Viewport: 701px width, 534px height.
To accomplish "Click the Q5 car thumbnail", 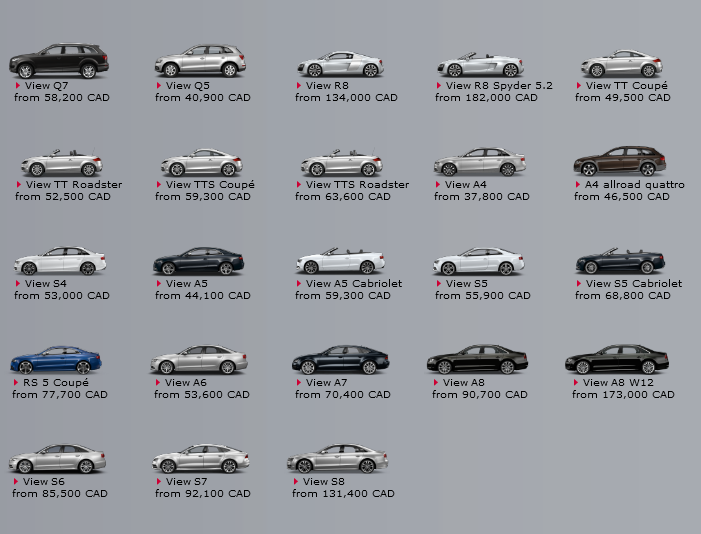I will click(x=200, y=61).
